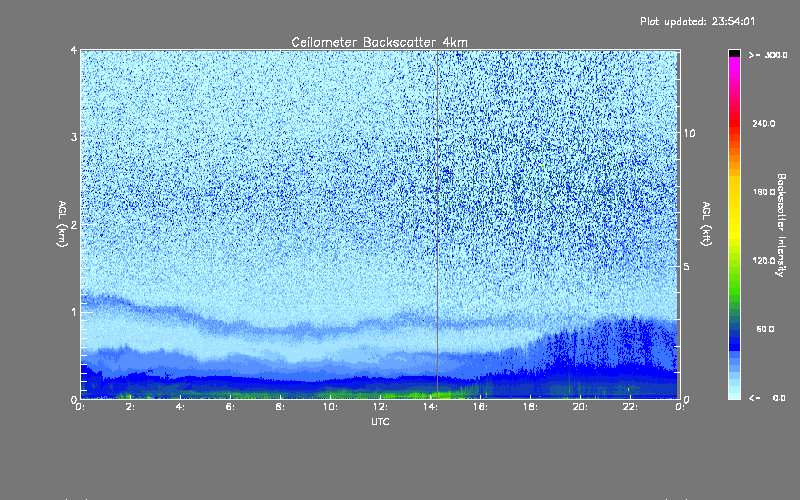This screenshot has width=800, height=500.
Task: Click the red section of the colorbar
Action: [x=734, y=120]
